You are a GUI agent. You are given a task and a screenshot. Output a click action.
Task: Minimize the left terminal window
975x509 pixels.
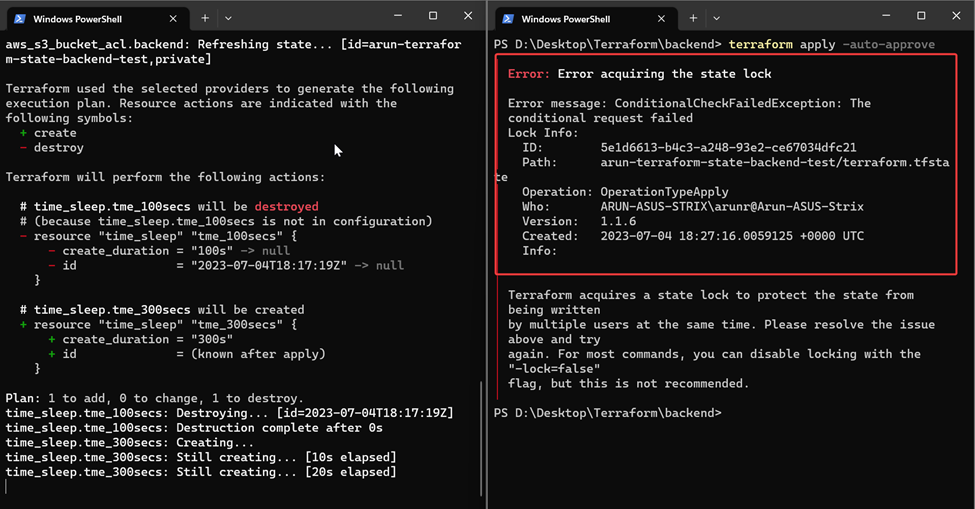[398, 16]
